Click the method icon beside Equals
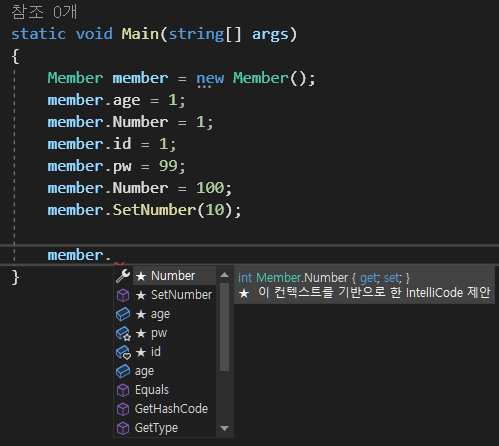The height and width of the screenshot is (446, 499). tap(123, 390)
